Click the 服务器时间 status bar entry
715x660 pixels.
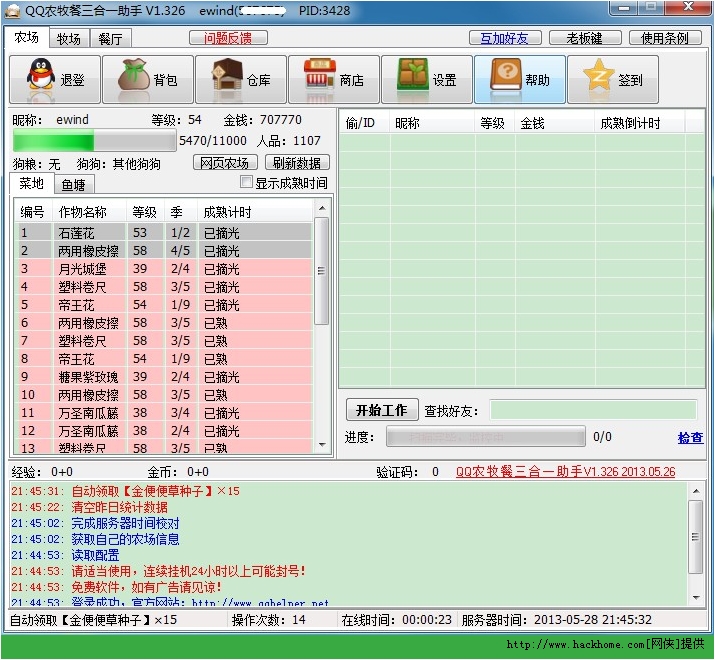[x=556, y=620]
